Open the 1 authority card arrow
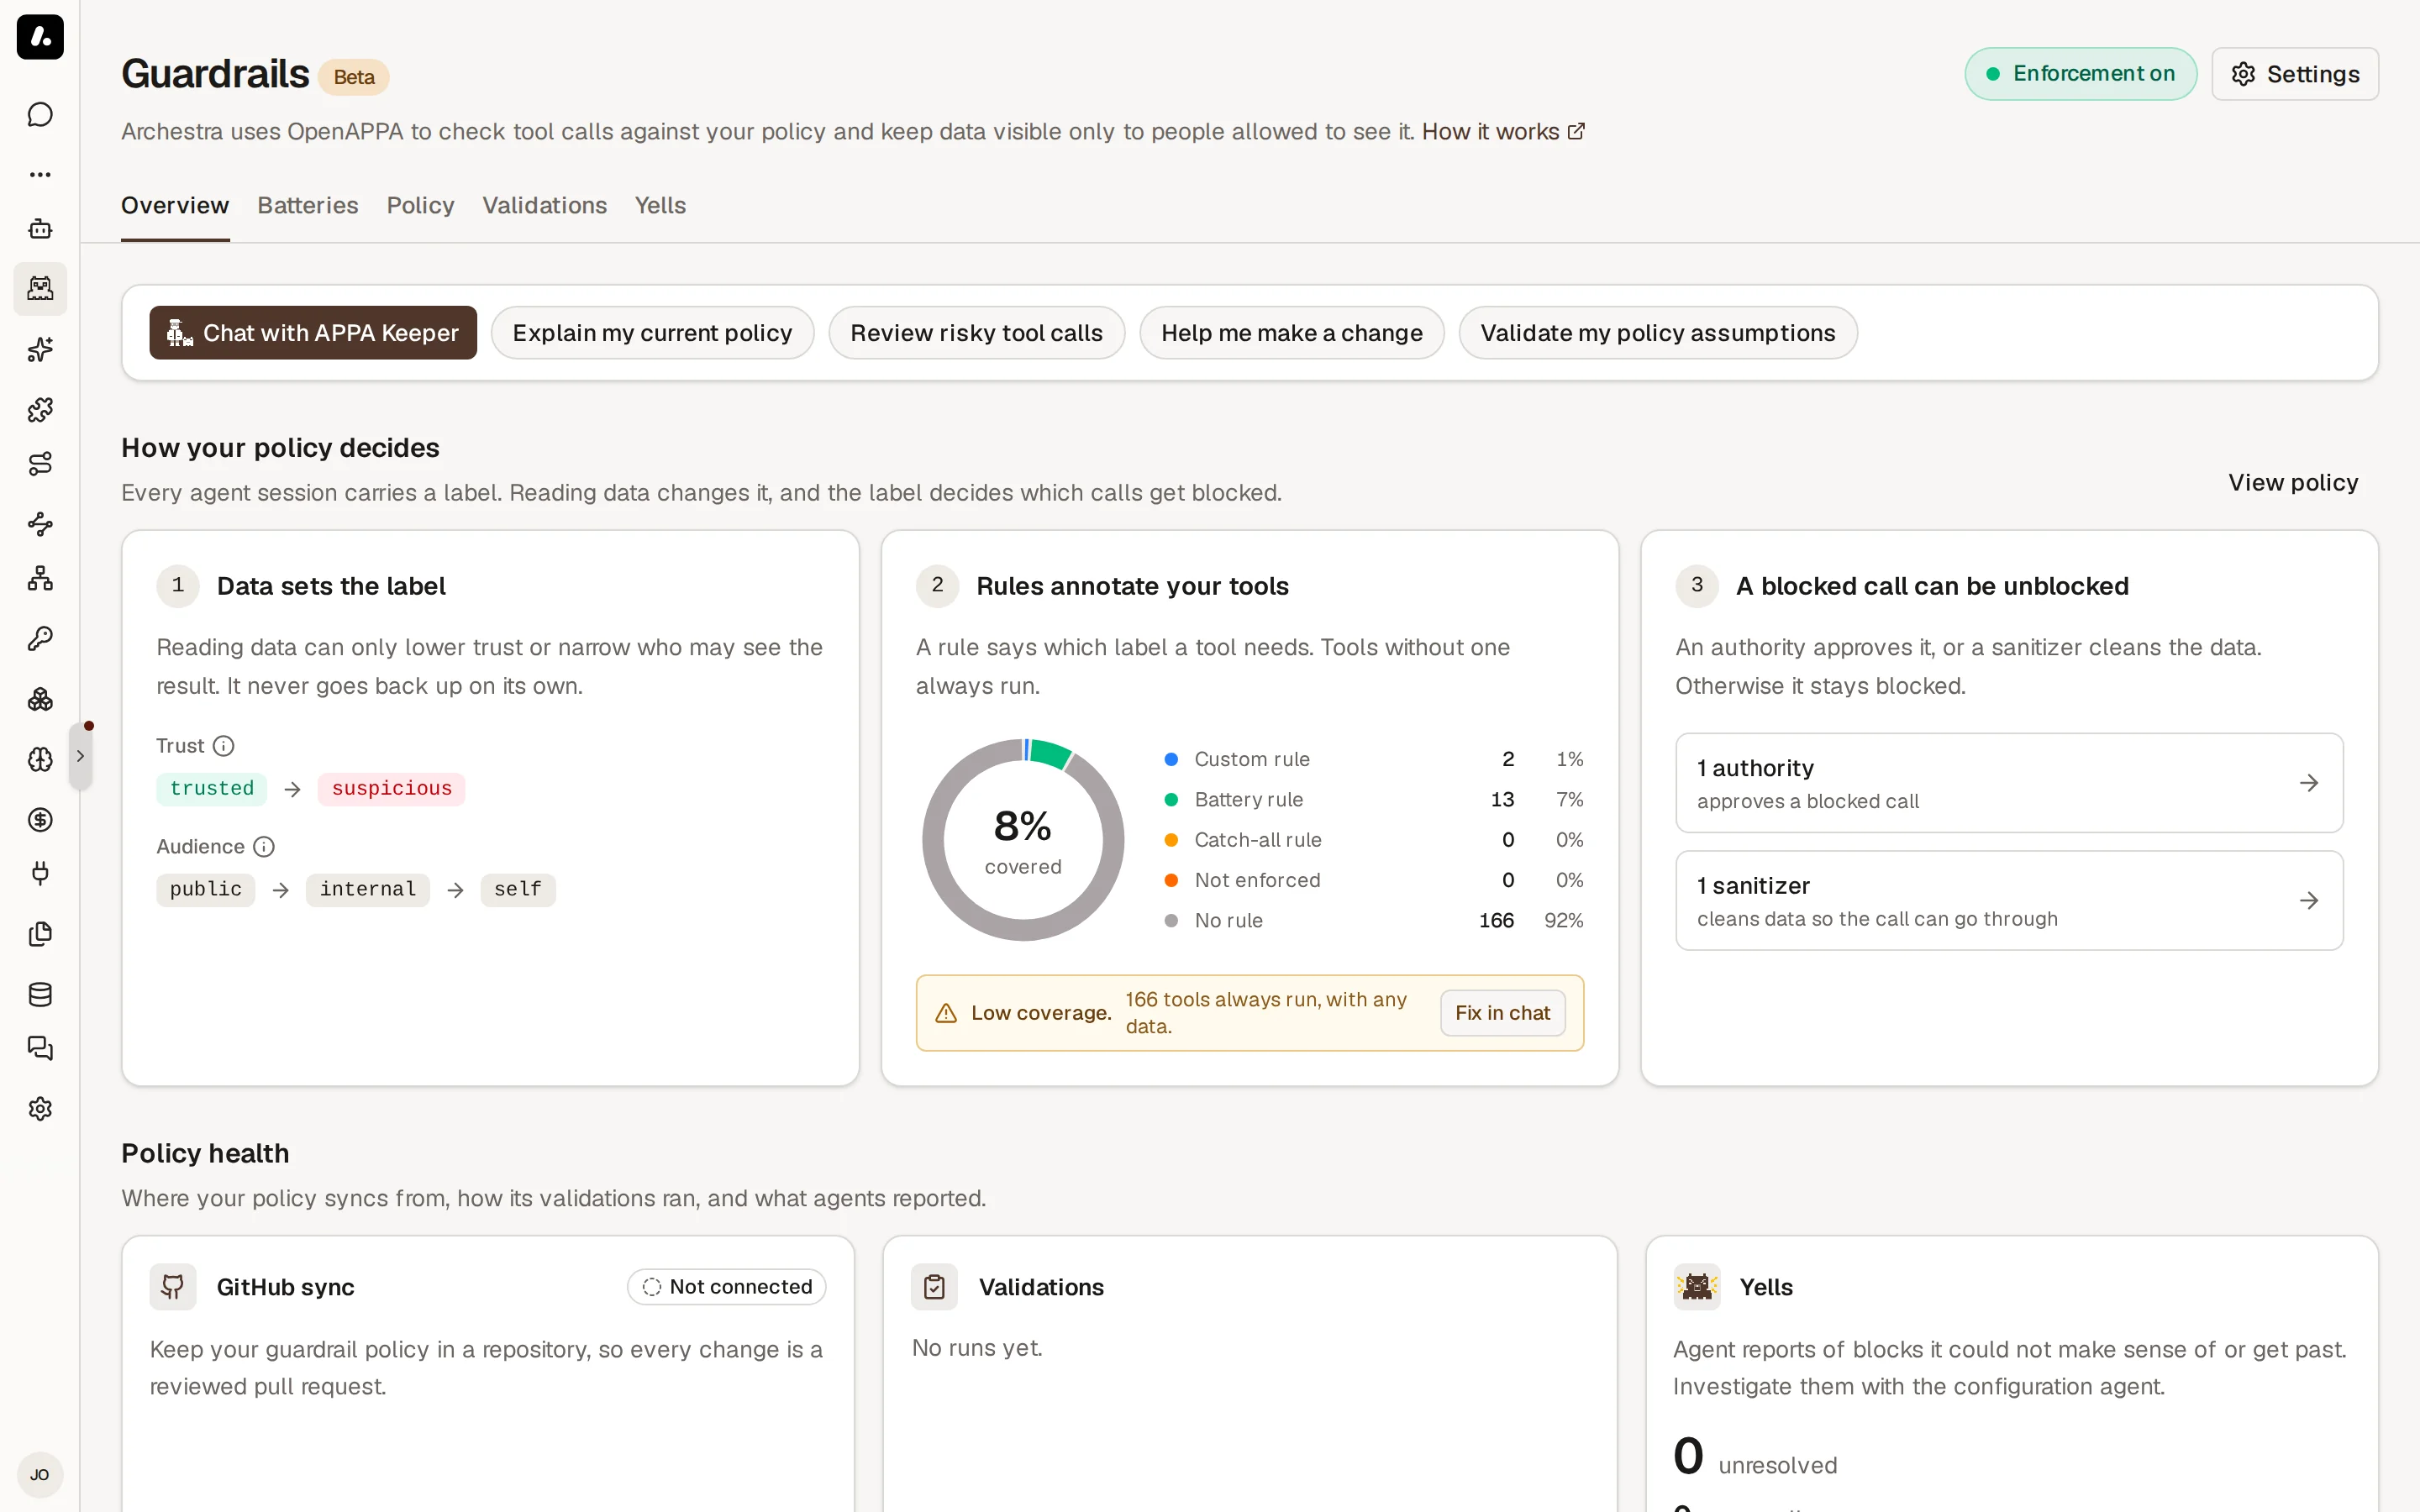Viewport: 2420px width, 1512px height. (x=2308, y=783)
